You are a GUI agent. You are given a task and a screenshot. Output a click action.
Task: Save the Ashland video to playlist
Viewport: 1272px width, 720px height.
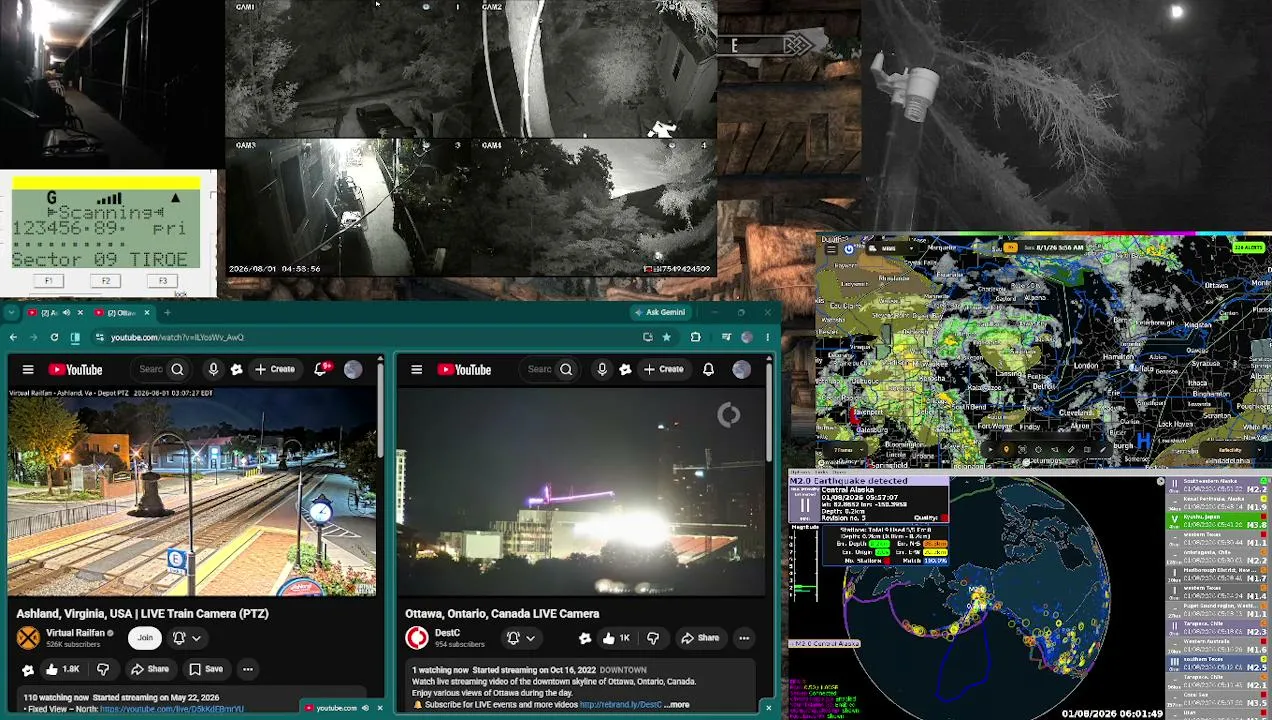[x=206, y=669]
